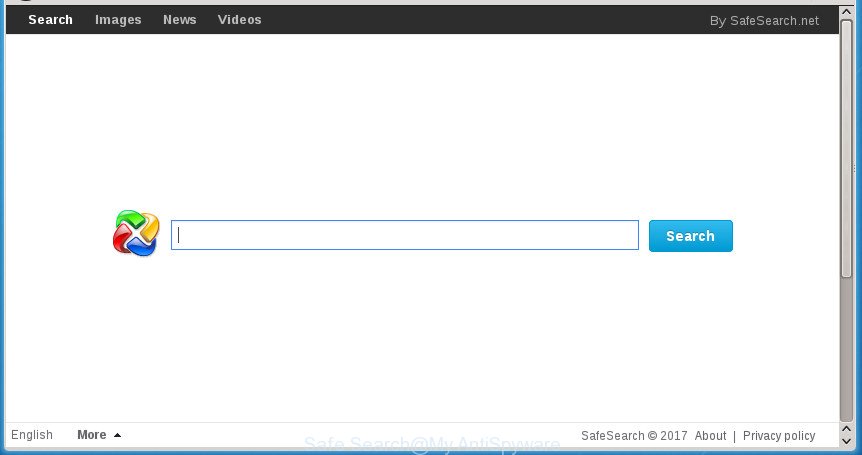Change language via English link
This screenshot has width=862, height=455.
tap(32, 435)
